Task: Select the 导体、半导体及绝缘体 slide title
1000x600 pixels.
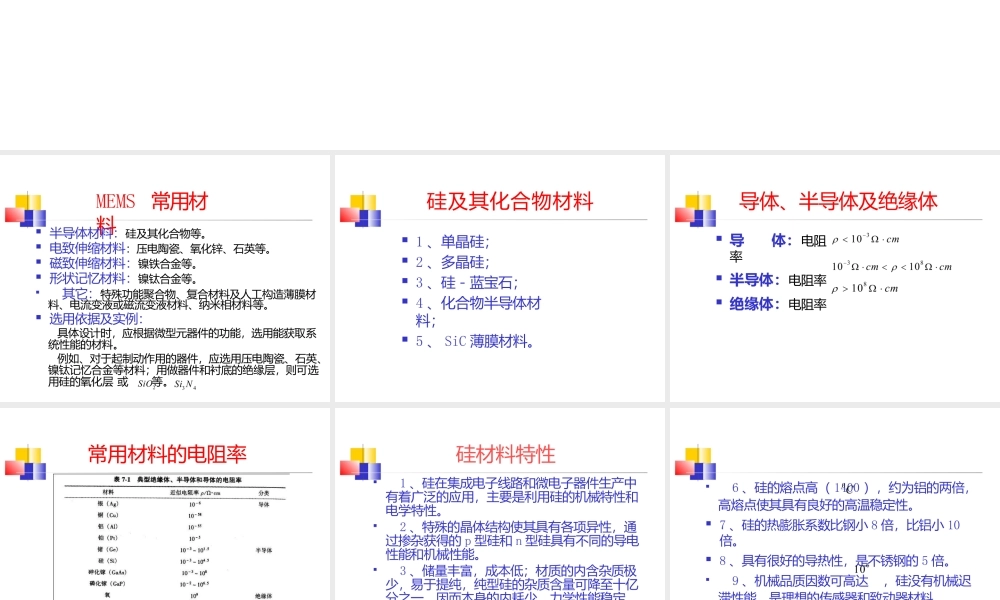Action: (838, 202)
